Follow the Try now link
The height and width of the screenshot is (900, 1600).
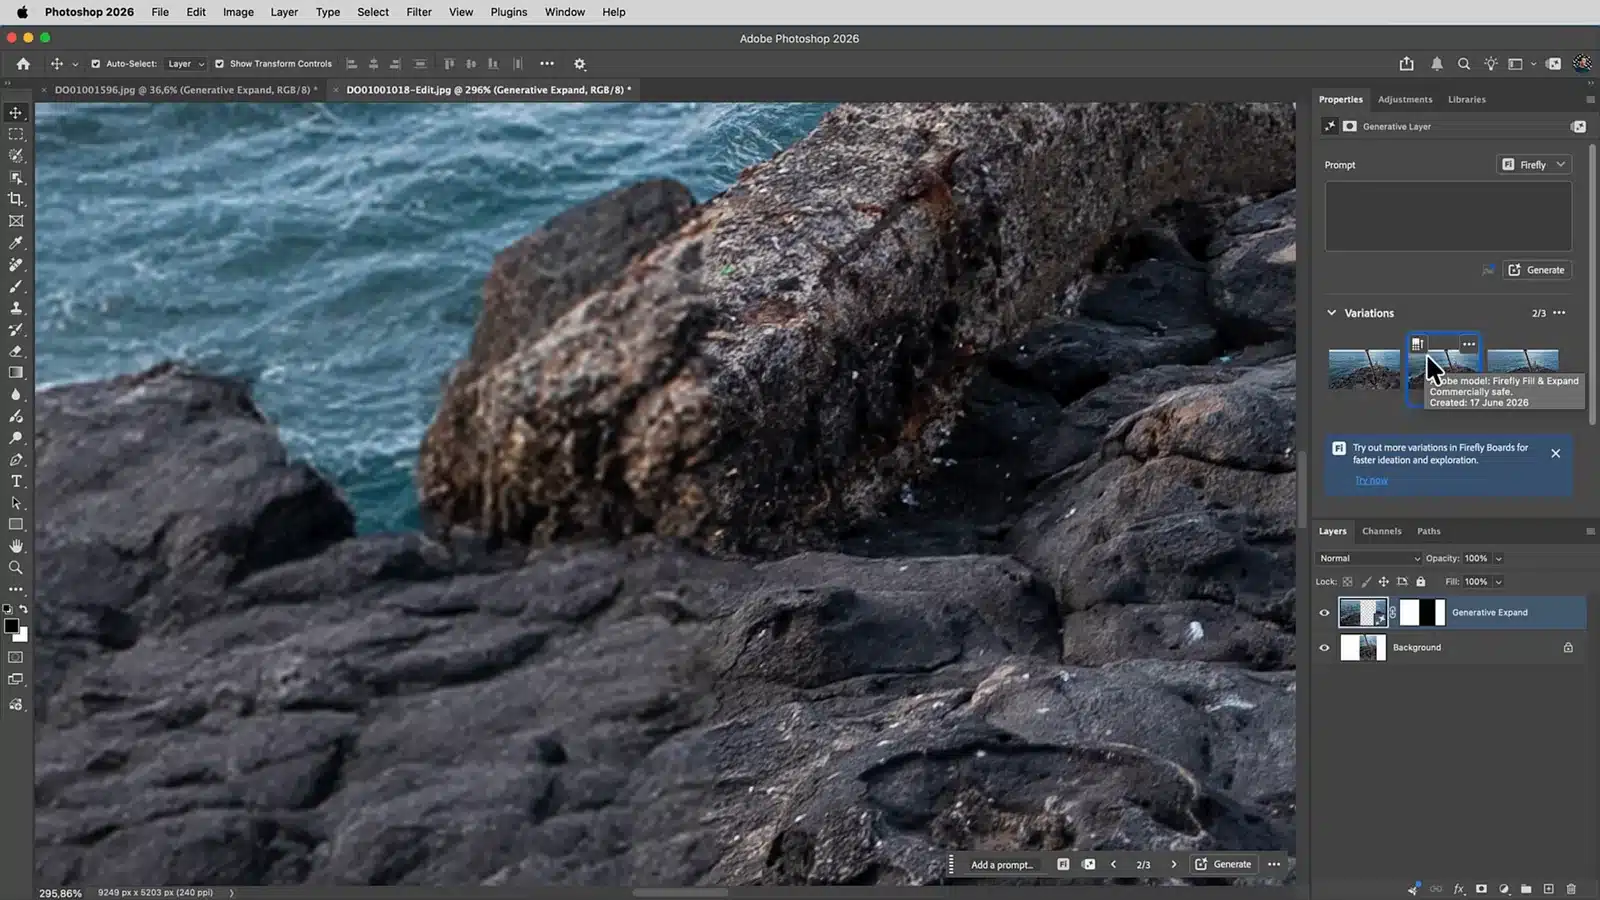coord(1371,481)
